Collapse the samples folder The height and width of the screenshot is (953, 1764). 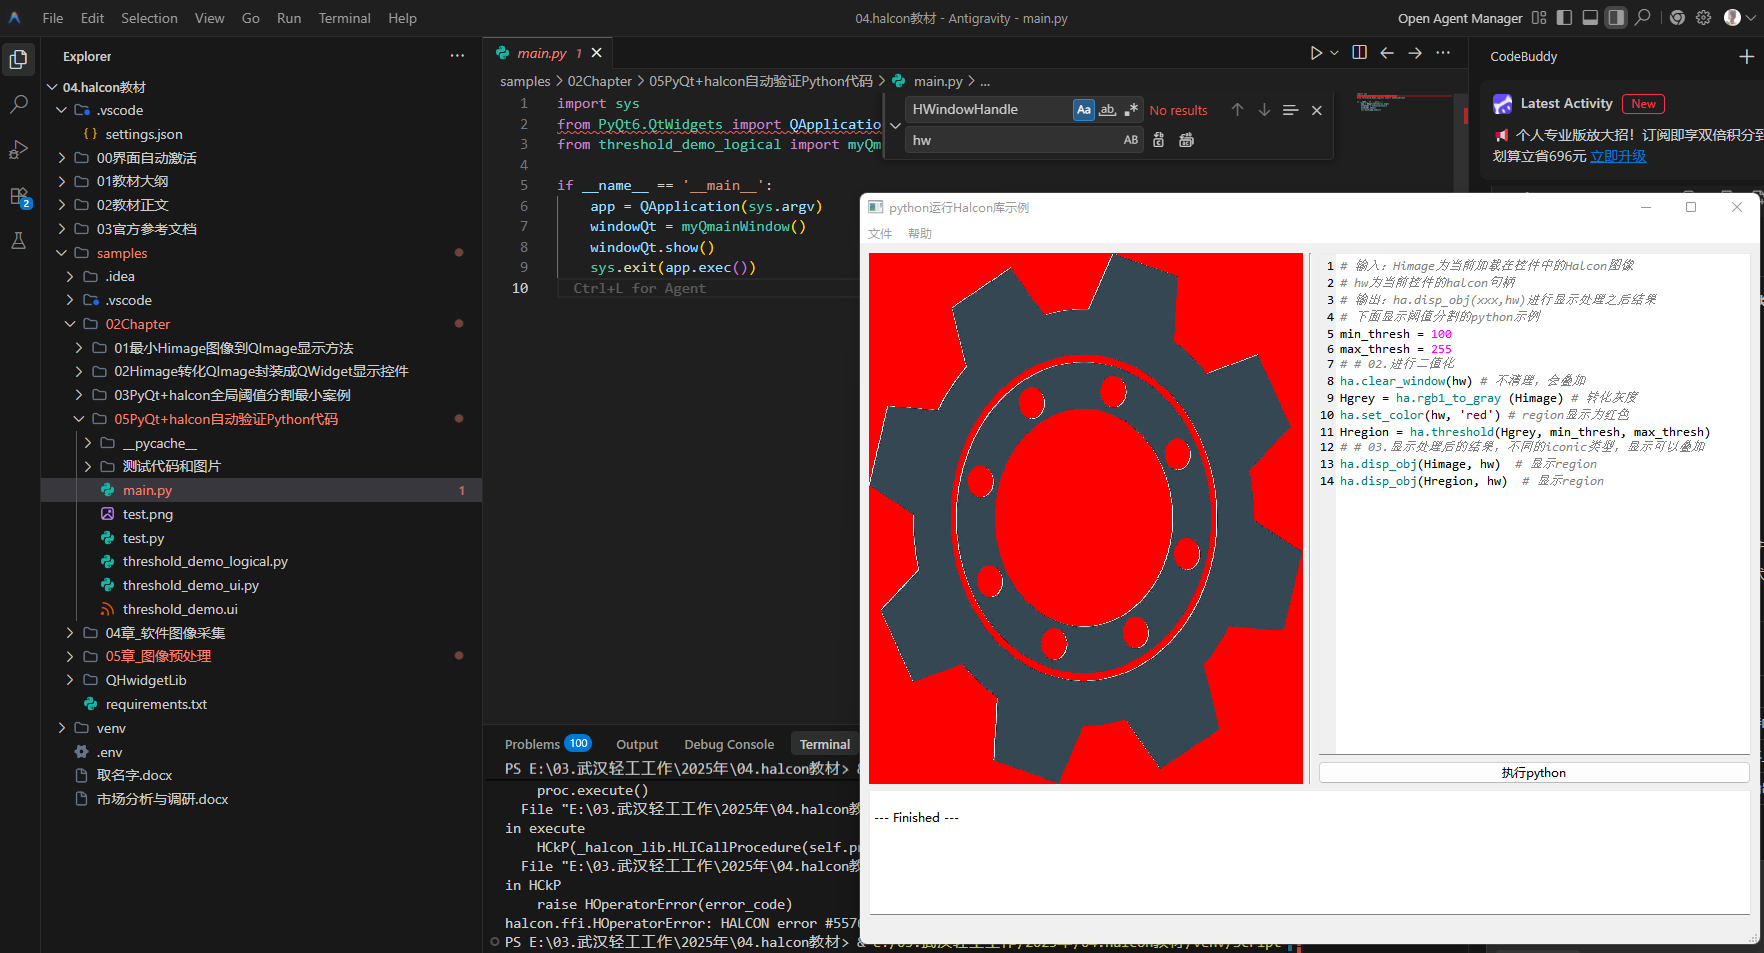tap(62, 253)
